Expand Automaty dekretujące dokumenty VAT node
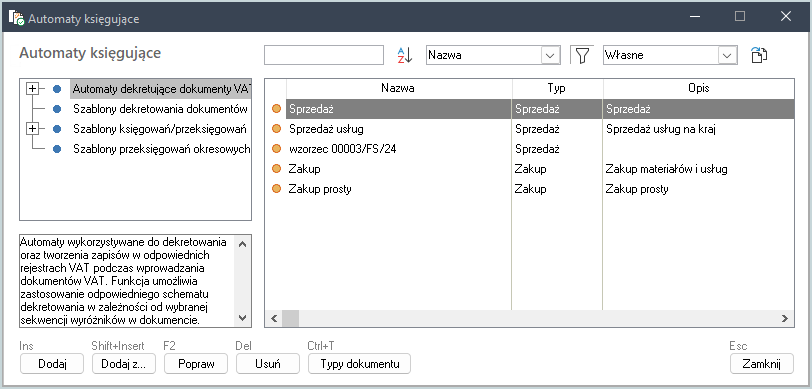812x389 pixels. 33,89
